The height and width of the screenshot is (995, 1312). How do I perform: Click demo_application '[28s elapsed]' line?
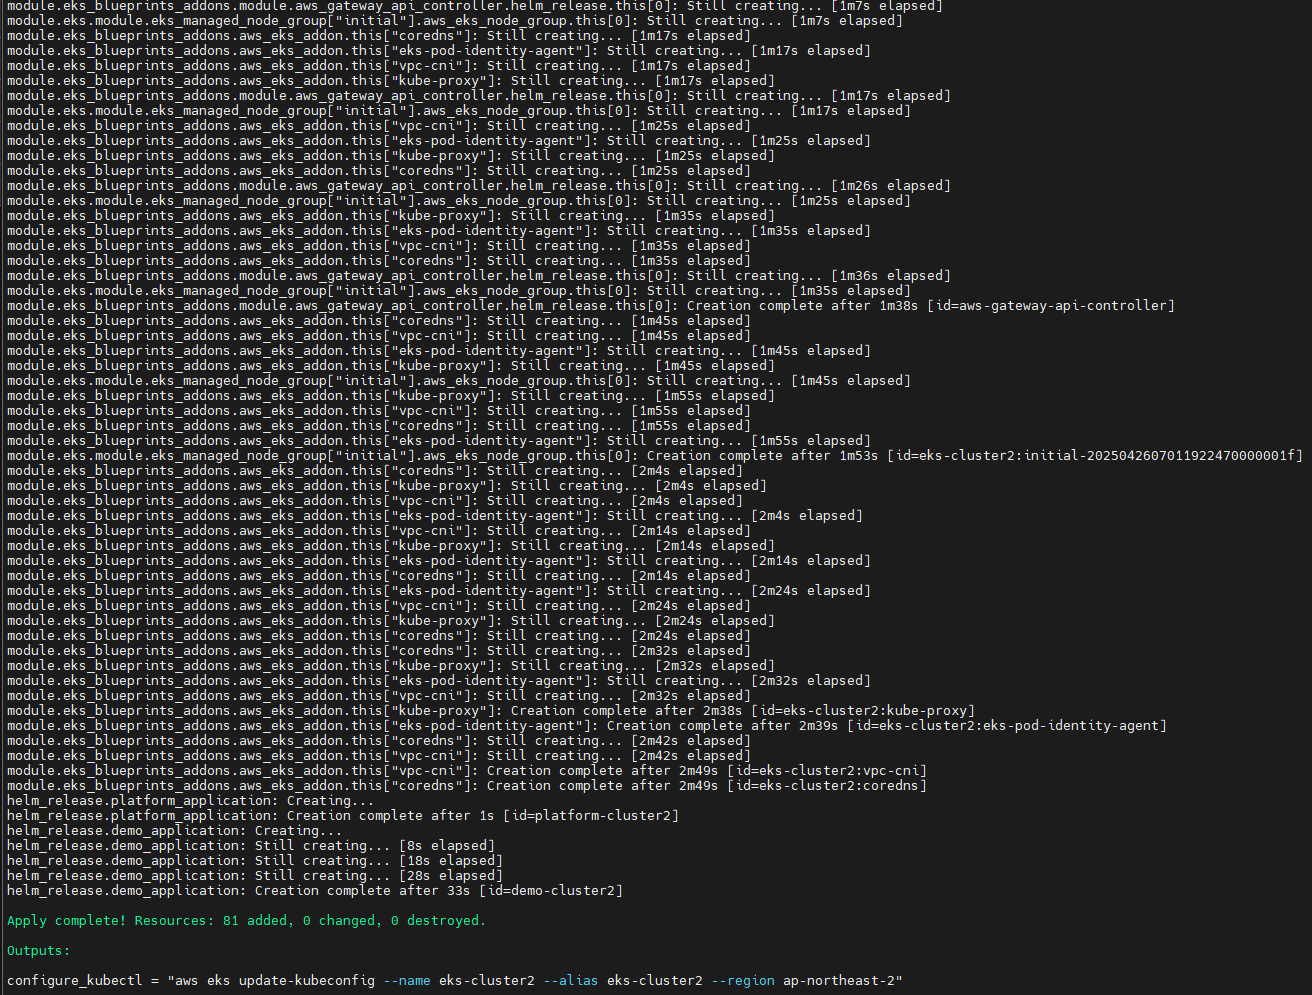tap(255, 875)
